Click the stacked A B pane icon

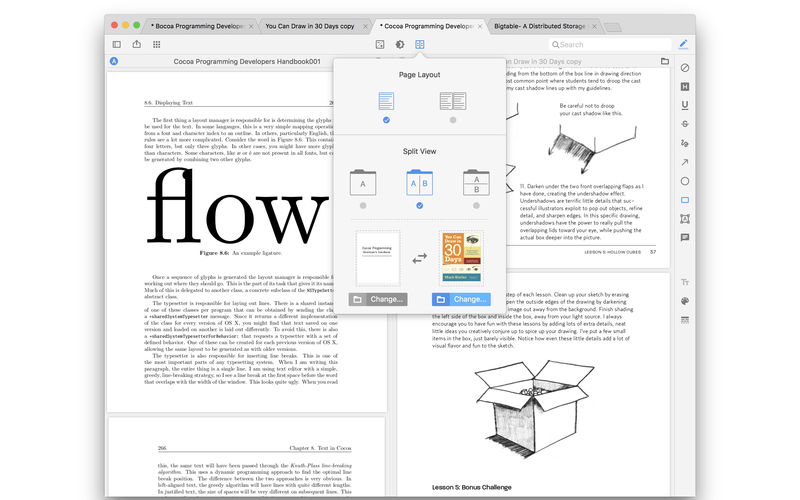click(x=476, y=183)
